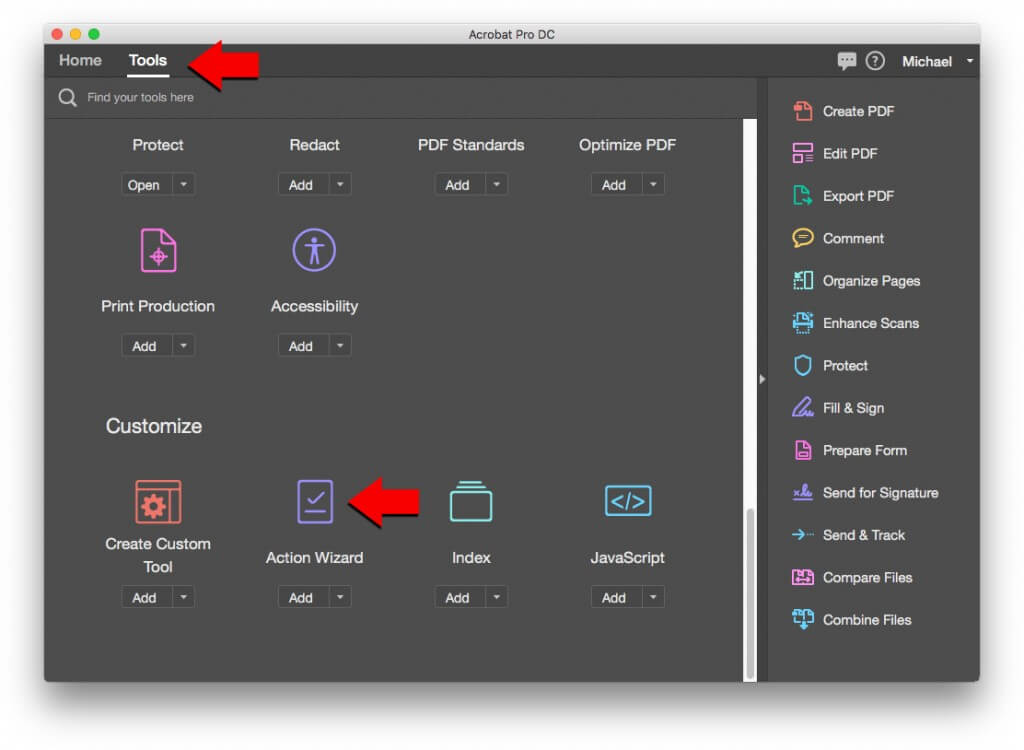
Task: Click the Comment speech bubble icon
Action: tap(803, 238)
